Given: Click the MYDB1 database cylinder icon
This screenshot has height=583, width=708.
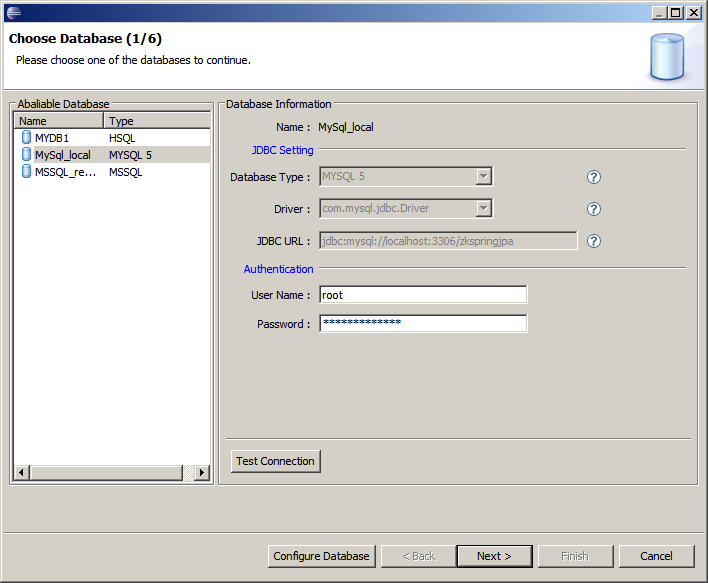Looking at the screenshot, I should click(x=26, y=137).
